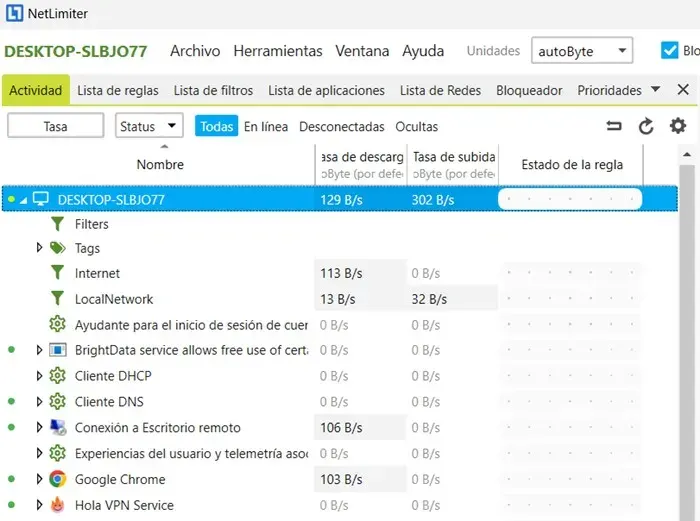Switch to the Actividad tab
700x521 pixels.
tap(36, 90)
